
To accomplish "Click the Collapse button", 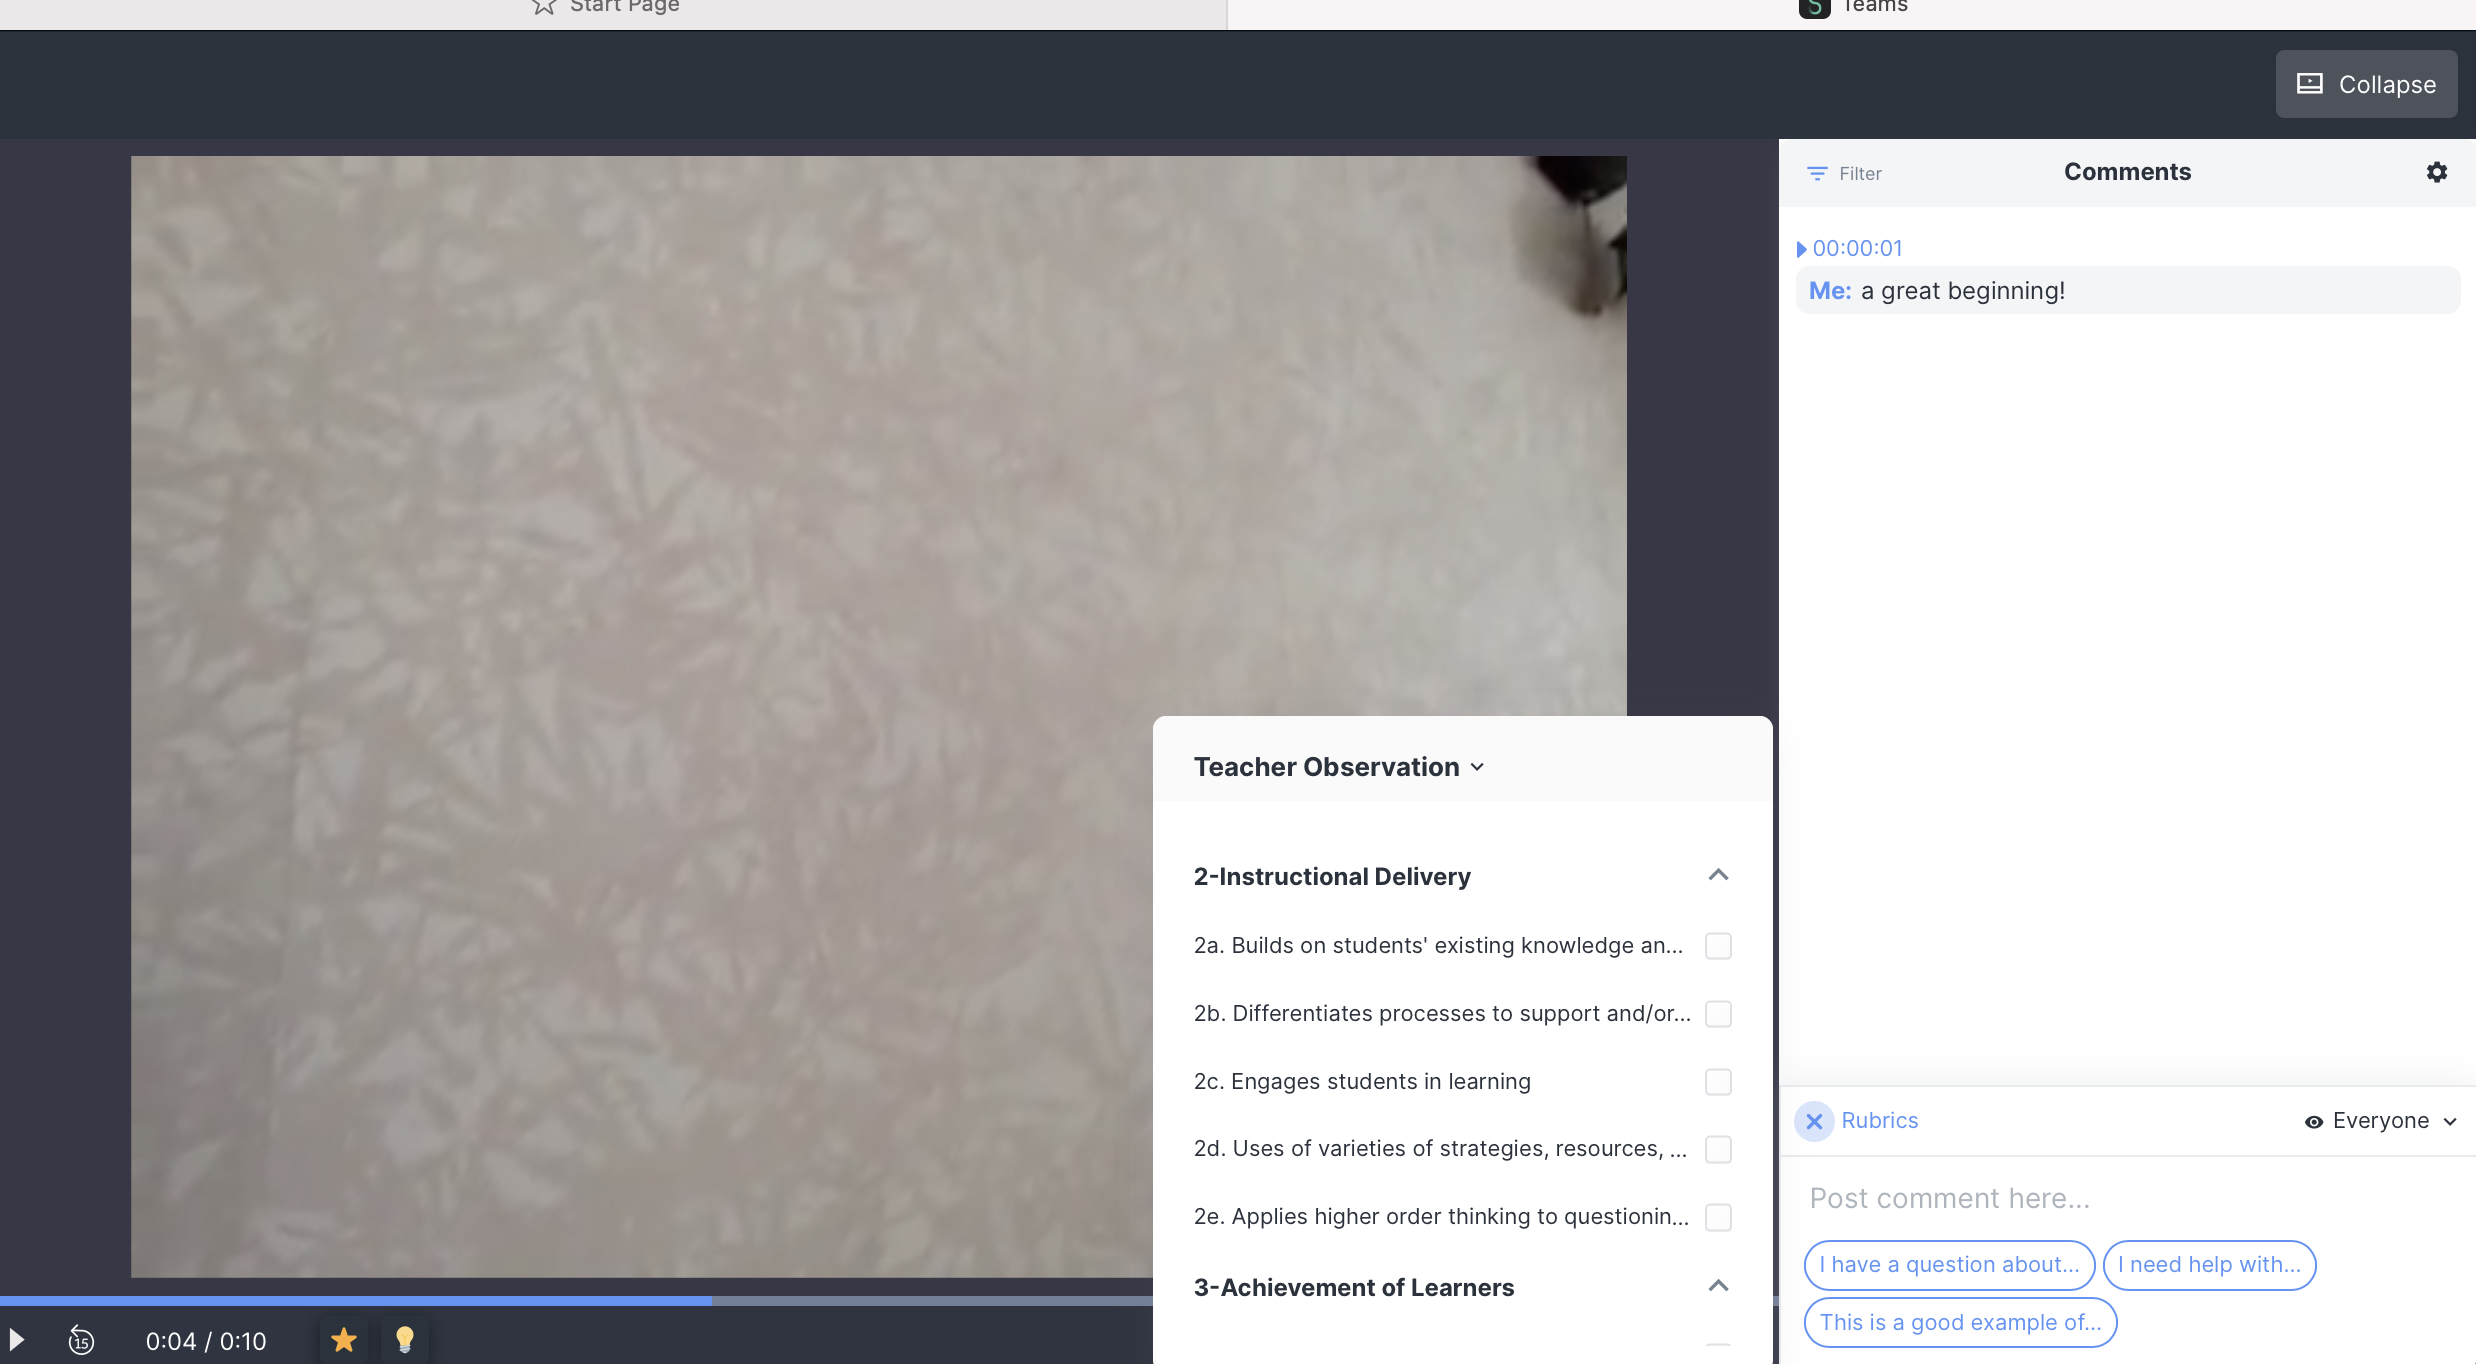I will (2366, 84).
